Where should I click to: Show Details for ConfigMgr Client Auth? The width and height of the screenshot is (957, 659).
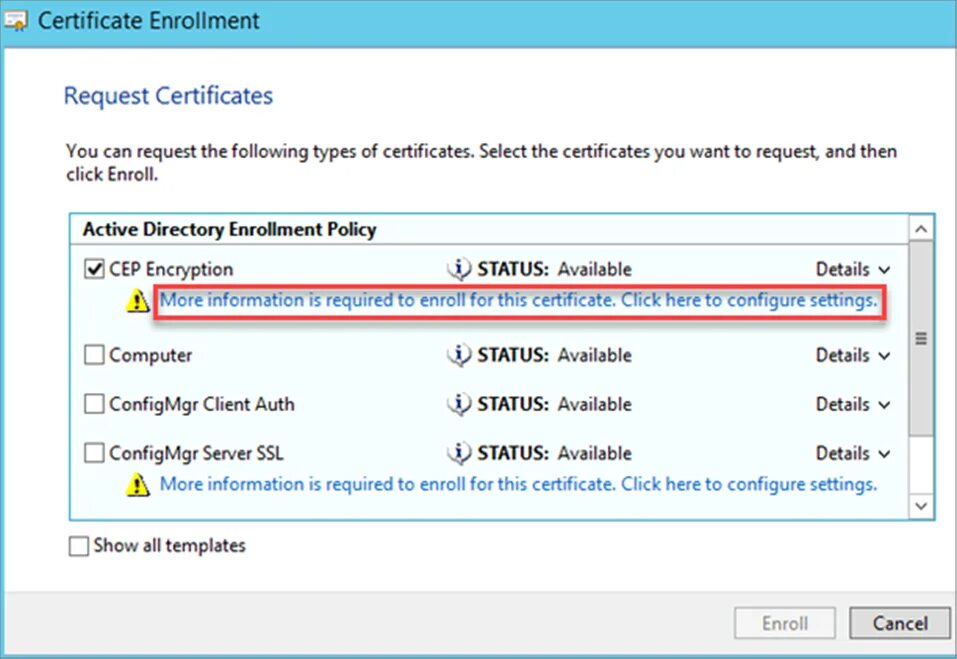click(x=853, y=404)
